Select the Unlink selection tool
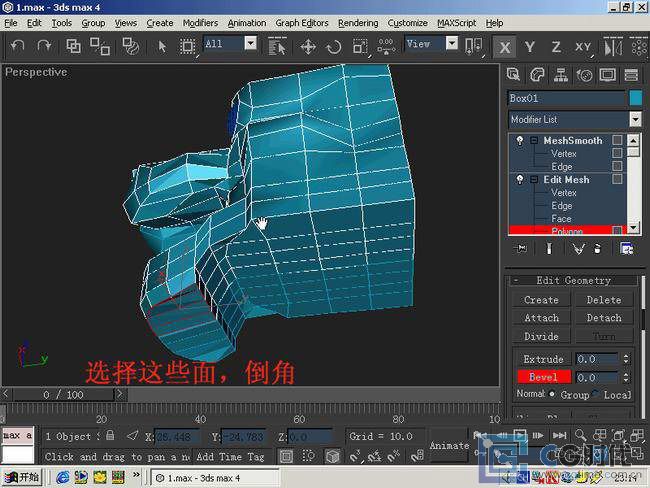 point(100,46)
